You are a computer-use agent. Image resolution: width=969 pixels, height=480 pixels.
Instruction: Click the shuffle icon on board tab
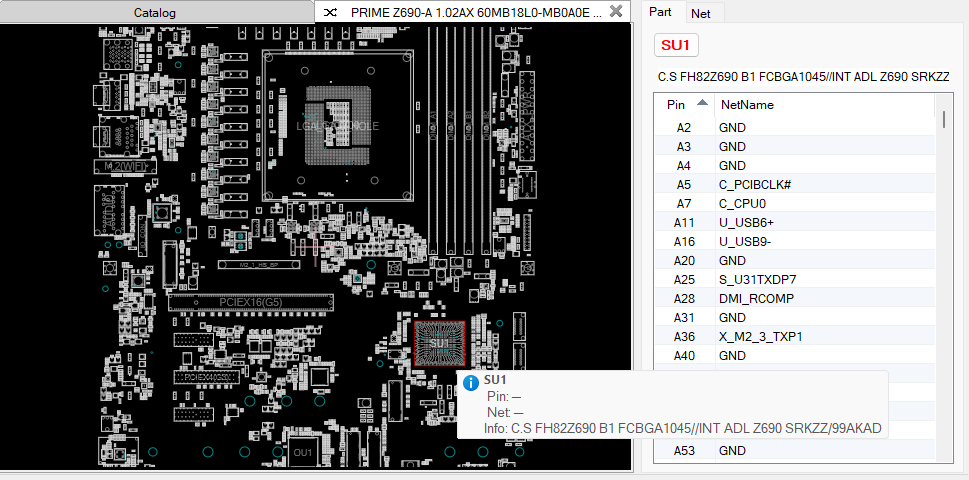[x=331, y=12]
